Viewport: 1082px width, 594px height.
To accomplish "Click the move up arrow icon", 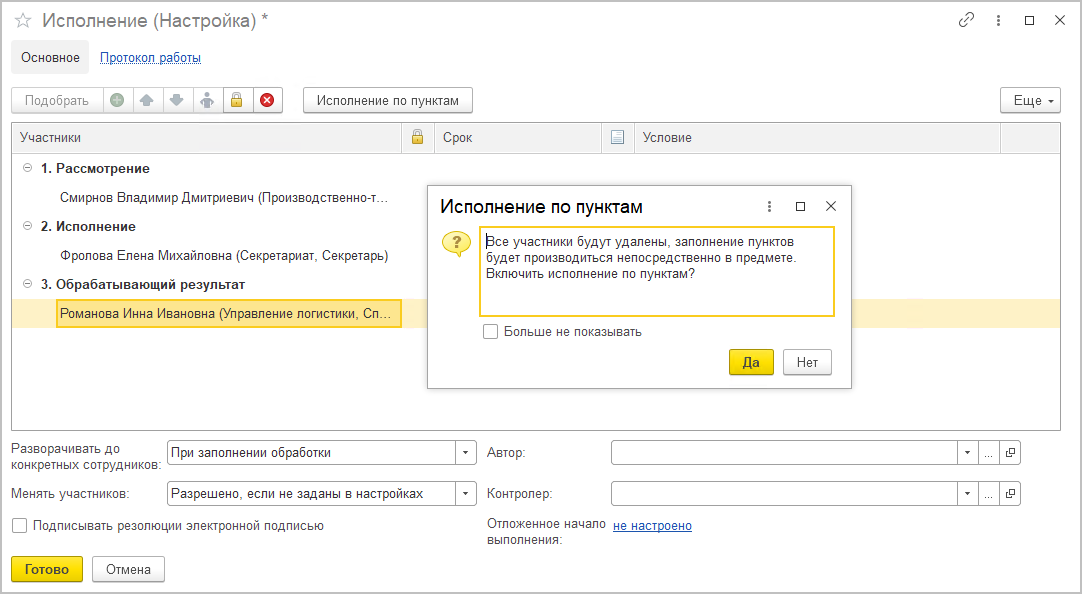I will click(x=147, y=100).
